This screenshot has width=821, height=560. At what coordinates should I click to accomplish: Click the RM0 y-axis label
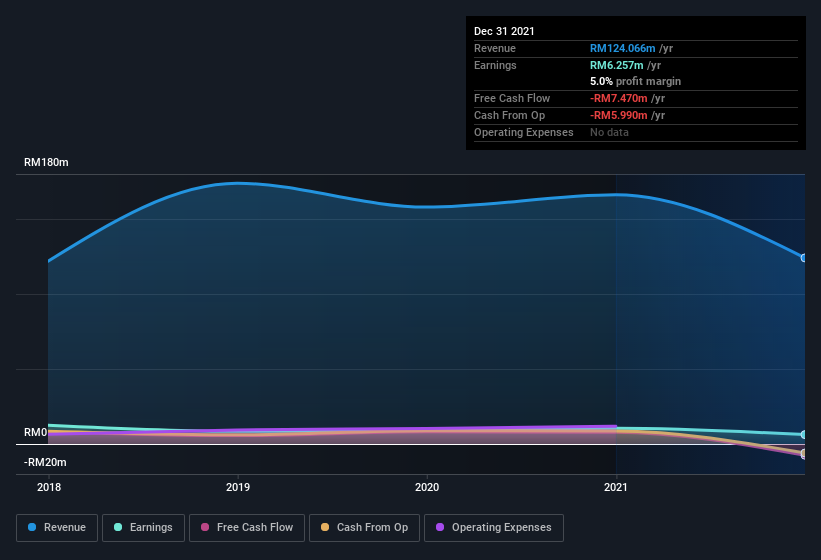pos(35,432)
